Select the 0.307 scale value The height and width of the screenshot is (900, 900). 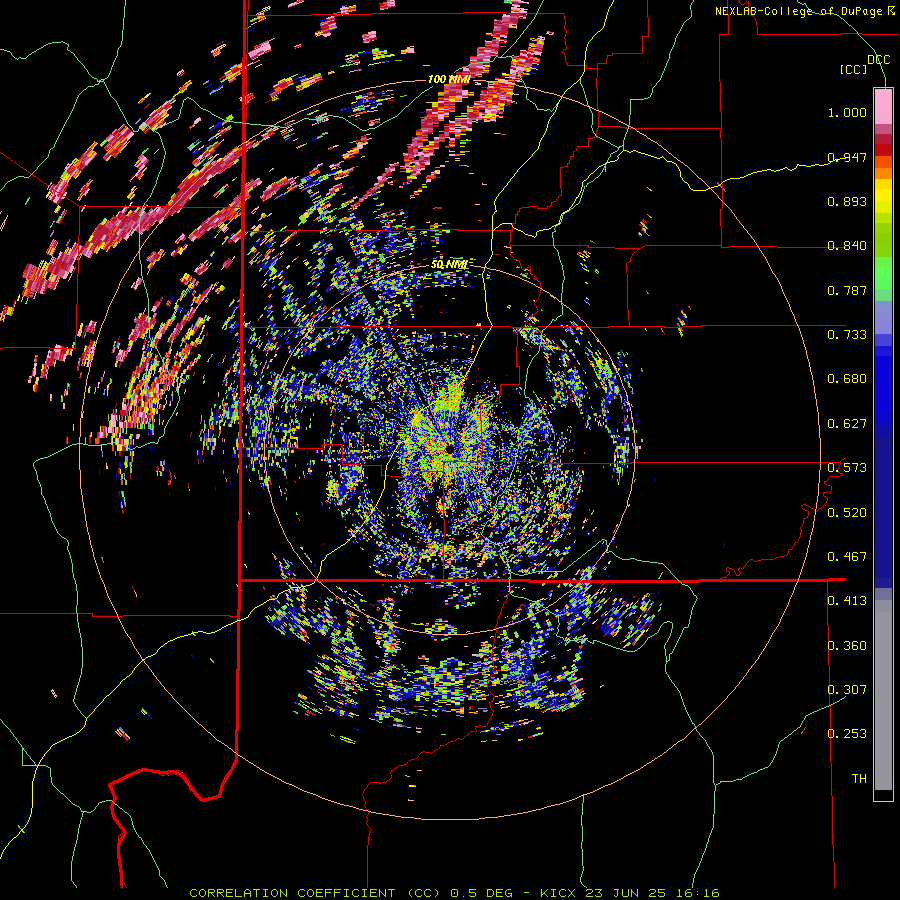[x=847, y=690]
